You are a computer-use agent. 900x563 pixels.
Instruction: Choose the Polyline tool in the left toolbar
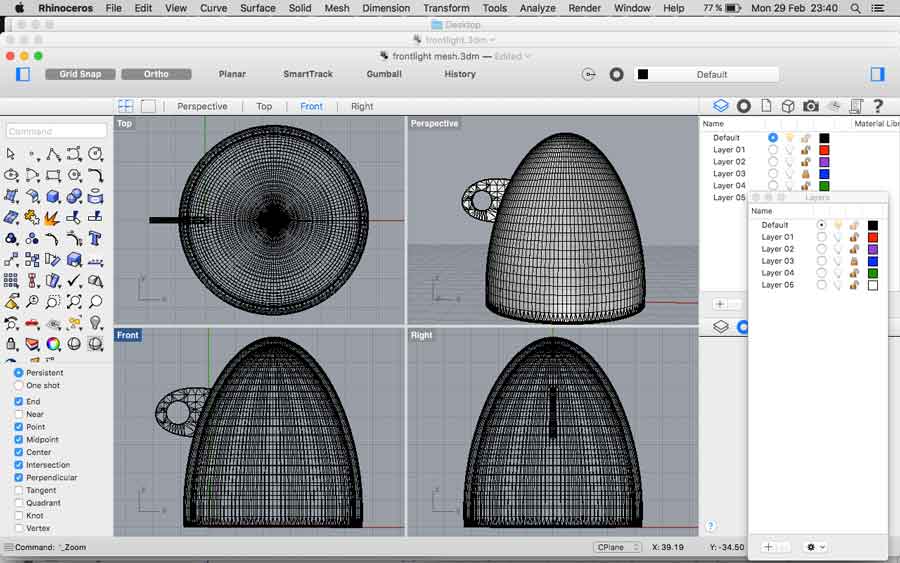53,154
